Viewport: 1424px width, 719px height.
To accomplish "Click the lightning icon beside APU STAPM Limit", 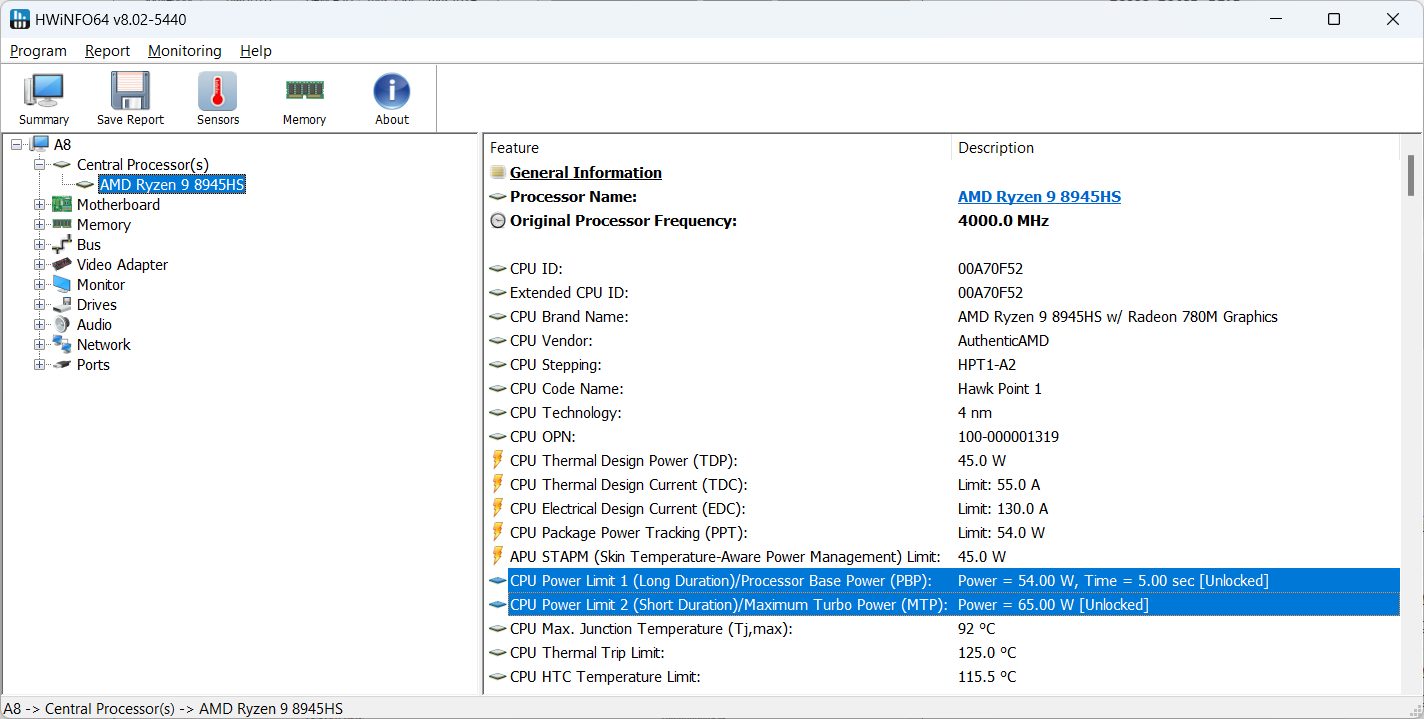I will point(498,556).
